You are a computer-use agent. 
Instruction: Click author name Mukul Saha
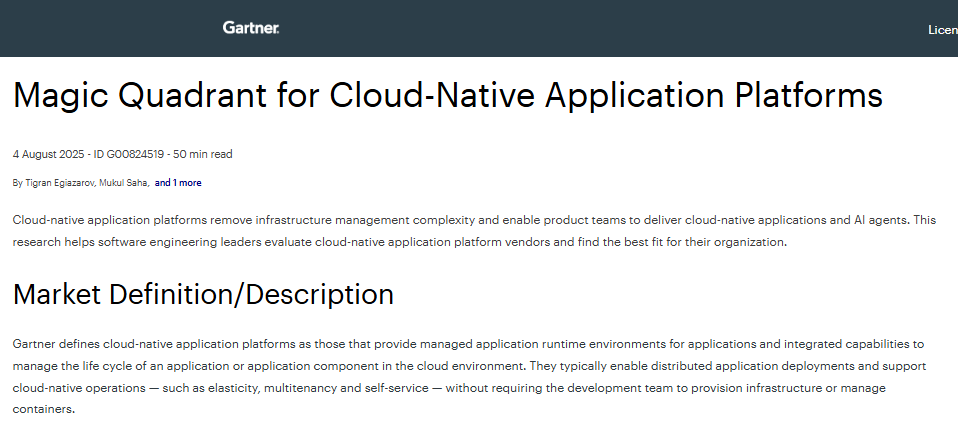[x=123, y=183]
